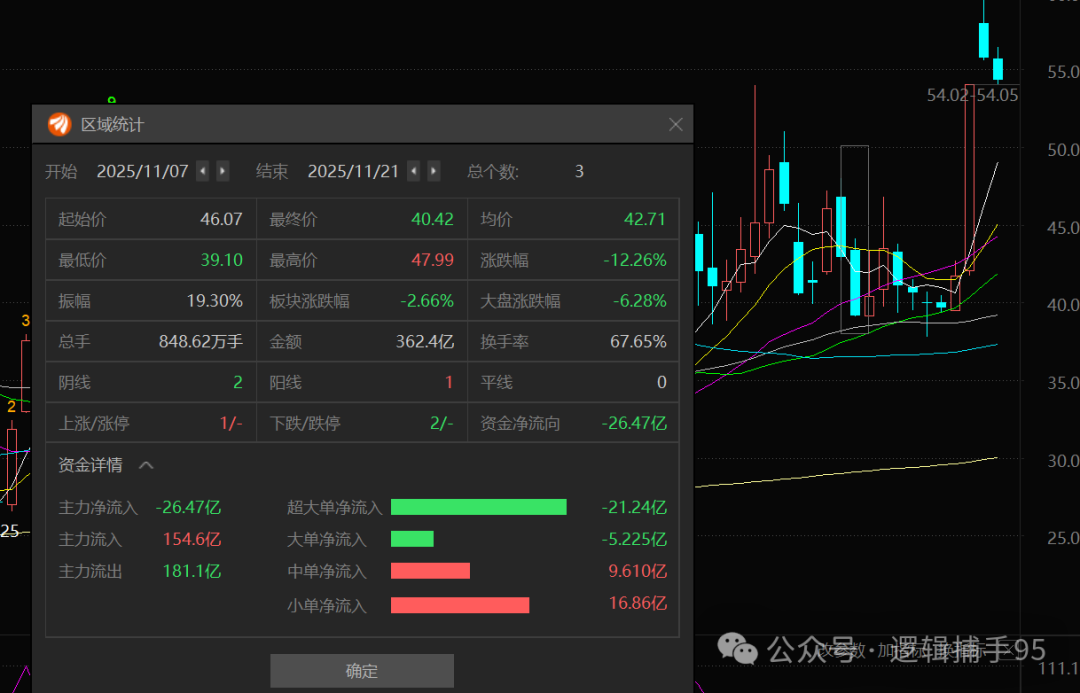Click the 中单净流入 amount 9.610亿
The height and width of the screenshot is (693, 1080).
638,571
